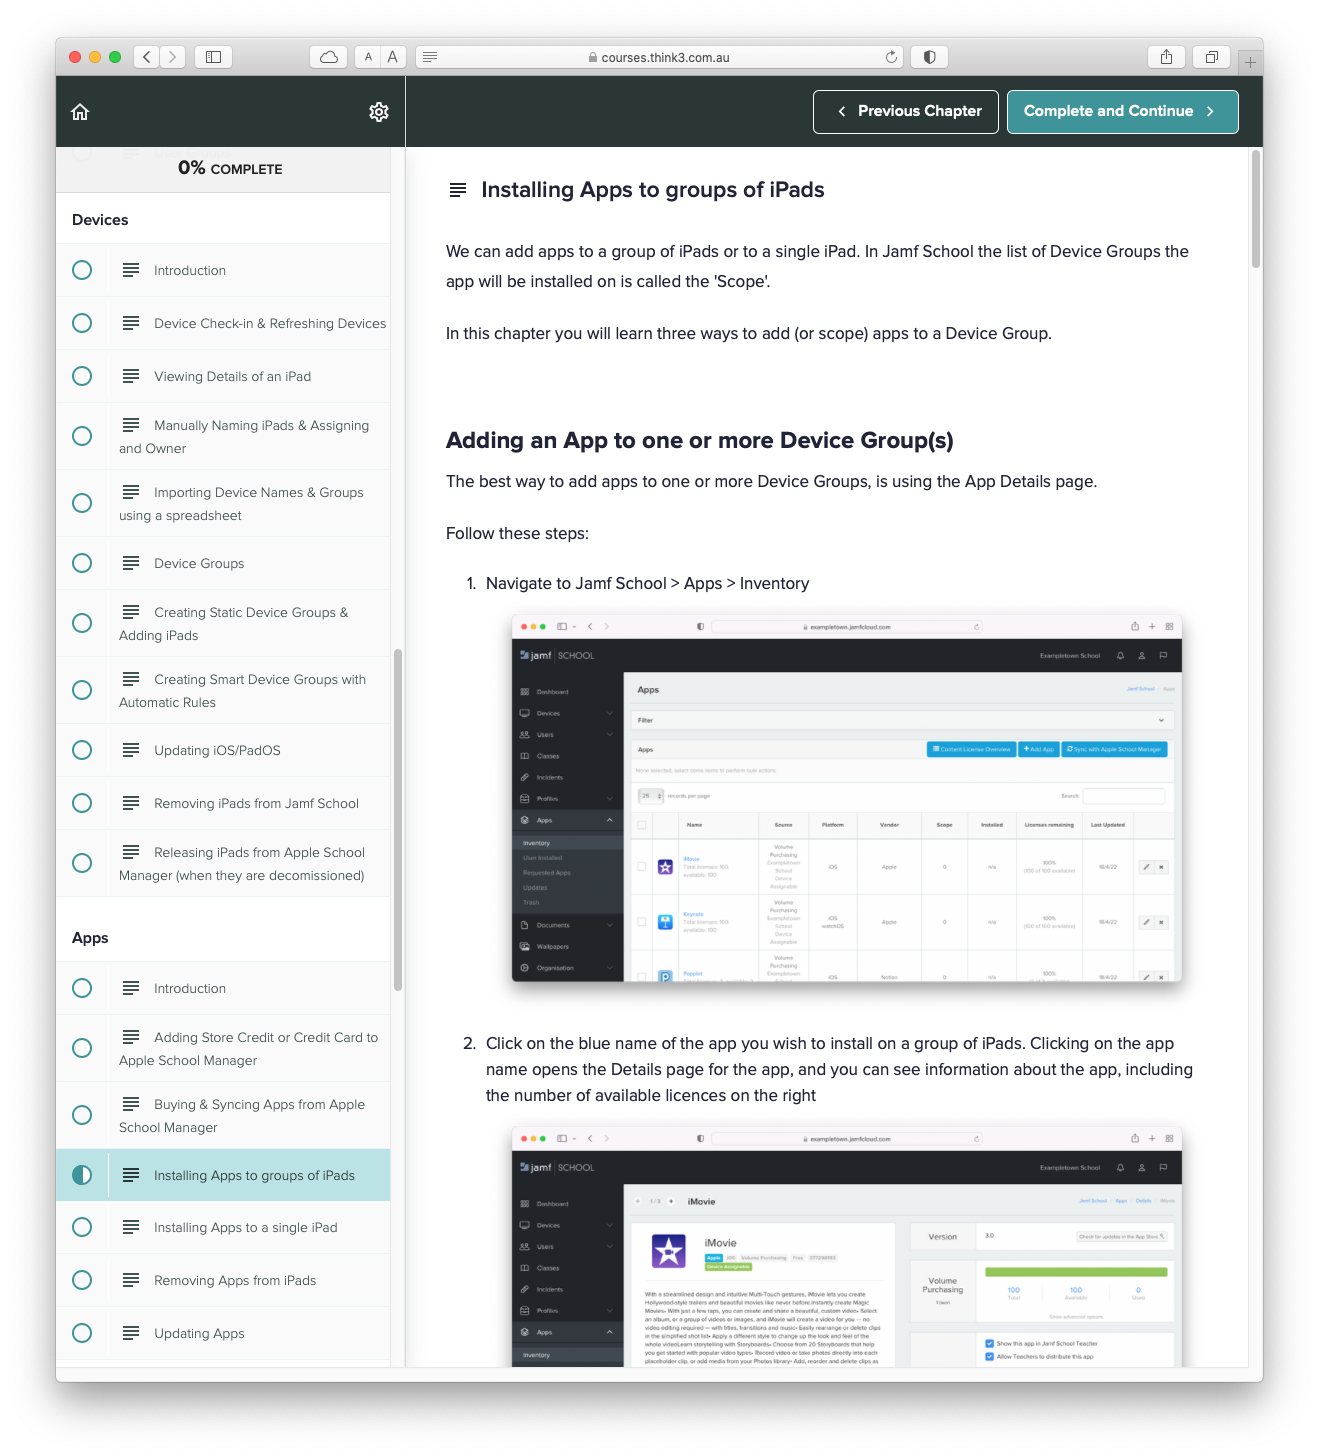The width and height of the screenshot is (1319, 1456).
Task: Open the iMovie details page screenshot
Action: click(847, 1247)
